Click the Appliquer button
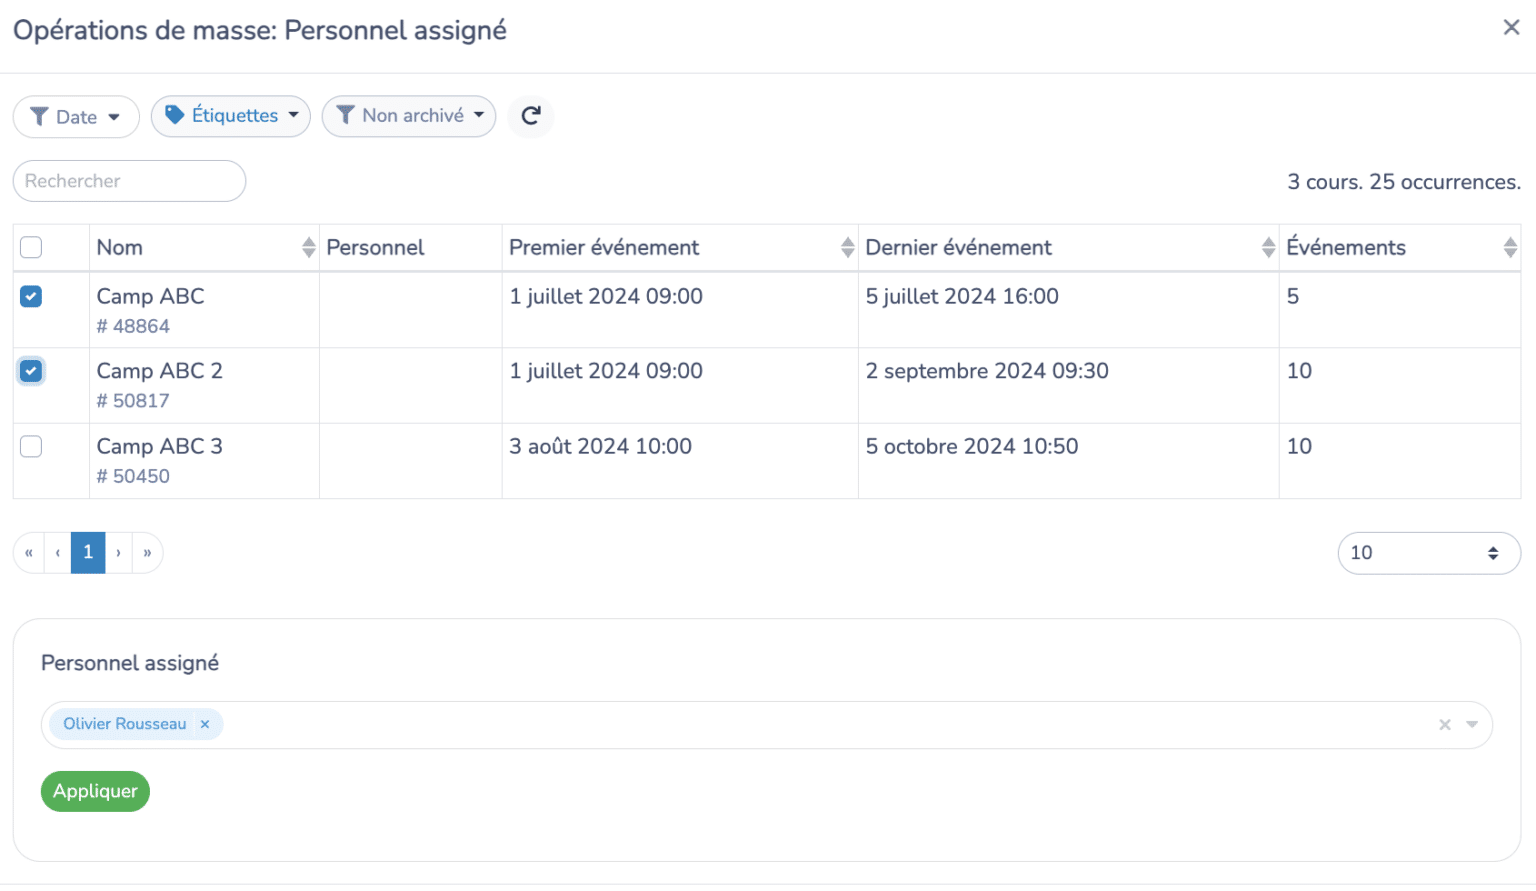 95,791
